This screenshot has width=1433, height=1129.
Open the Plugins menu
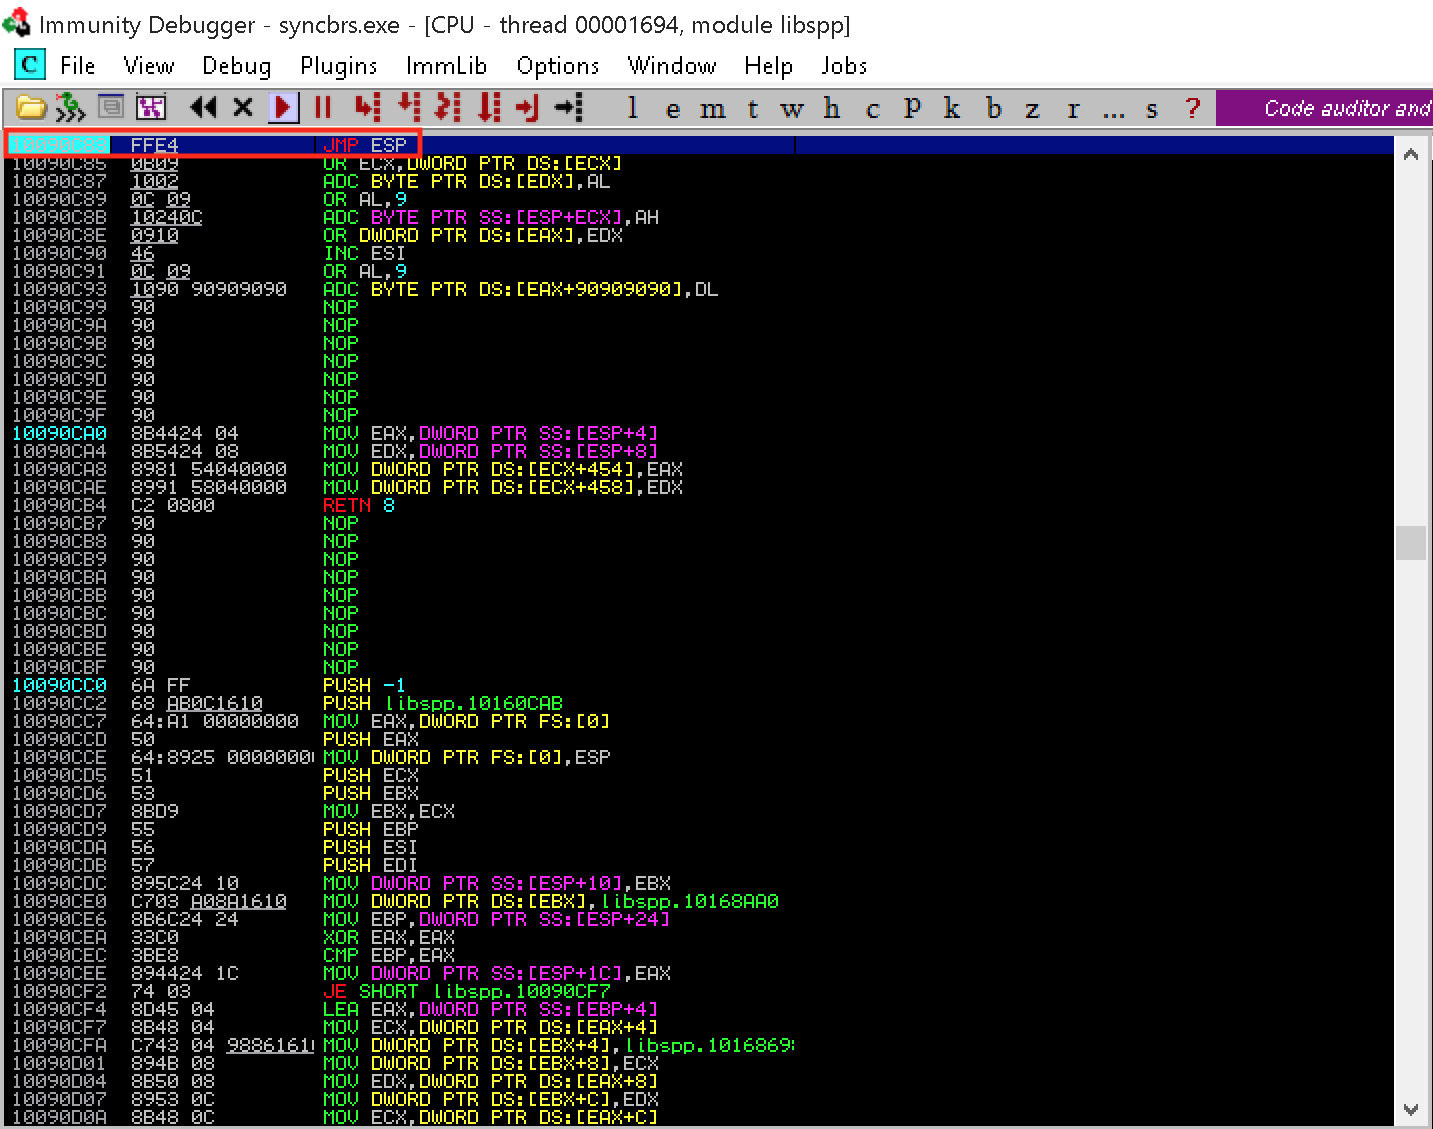click(338, 66)
